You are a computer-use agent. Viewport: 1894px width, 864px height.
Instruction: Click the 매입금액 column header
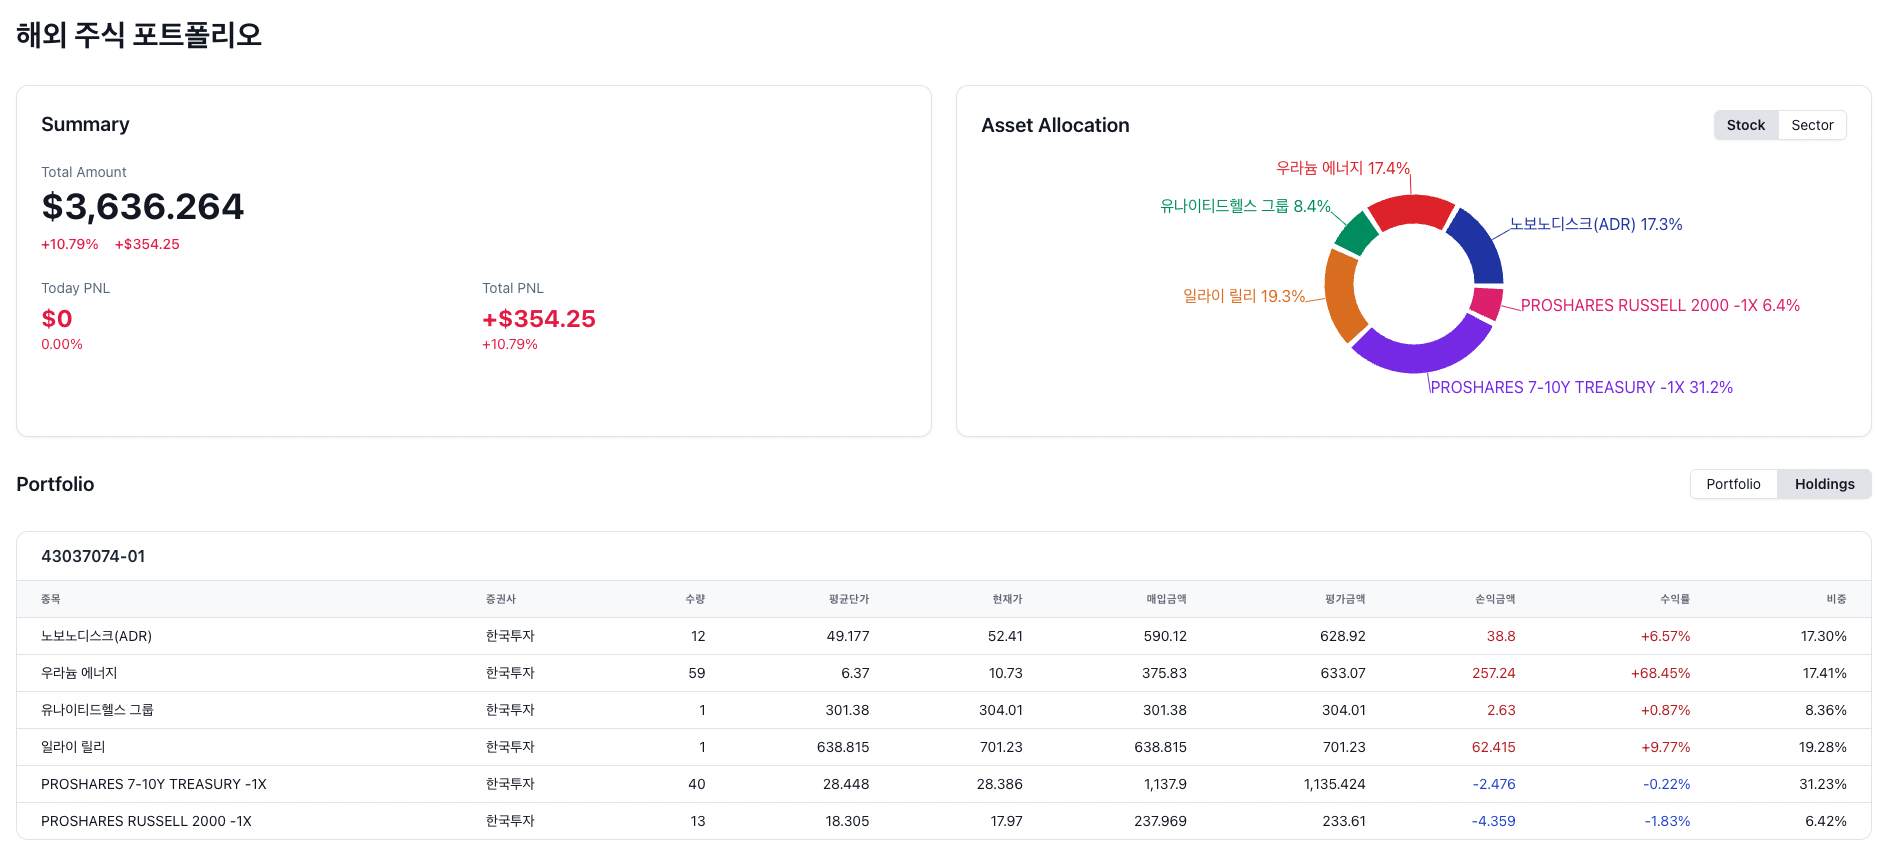pos(1166,599)
